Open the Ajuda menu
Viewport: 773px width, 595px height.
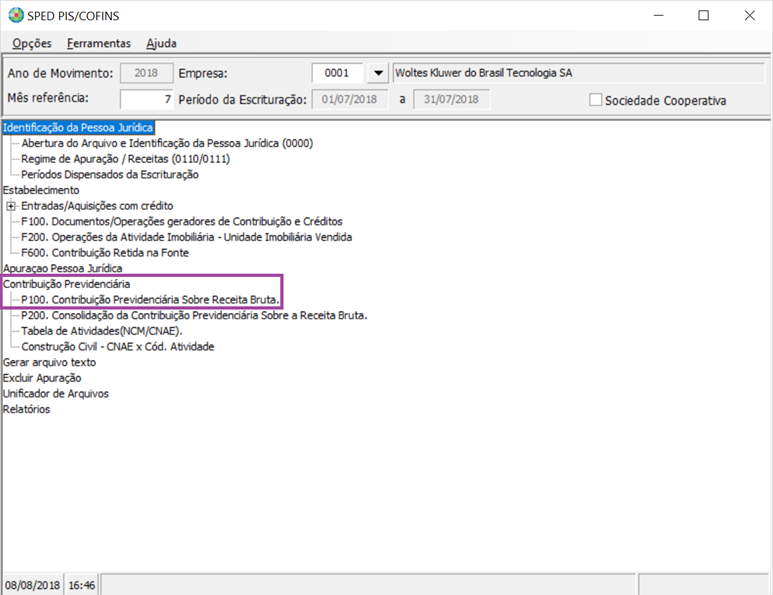[161, 43]
